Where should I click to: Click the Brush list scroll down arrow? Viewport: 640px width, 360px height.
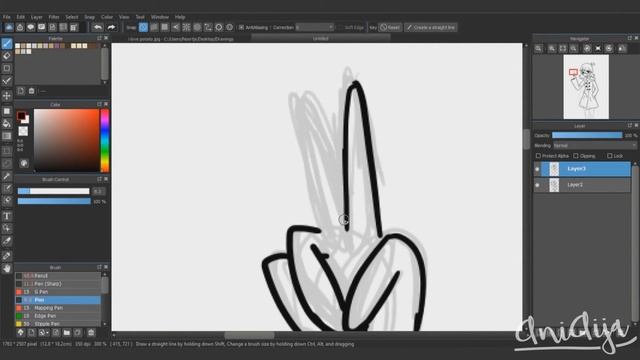tap(105, 324)
